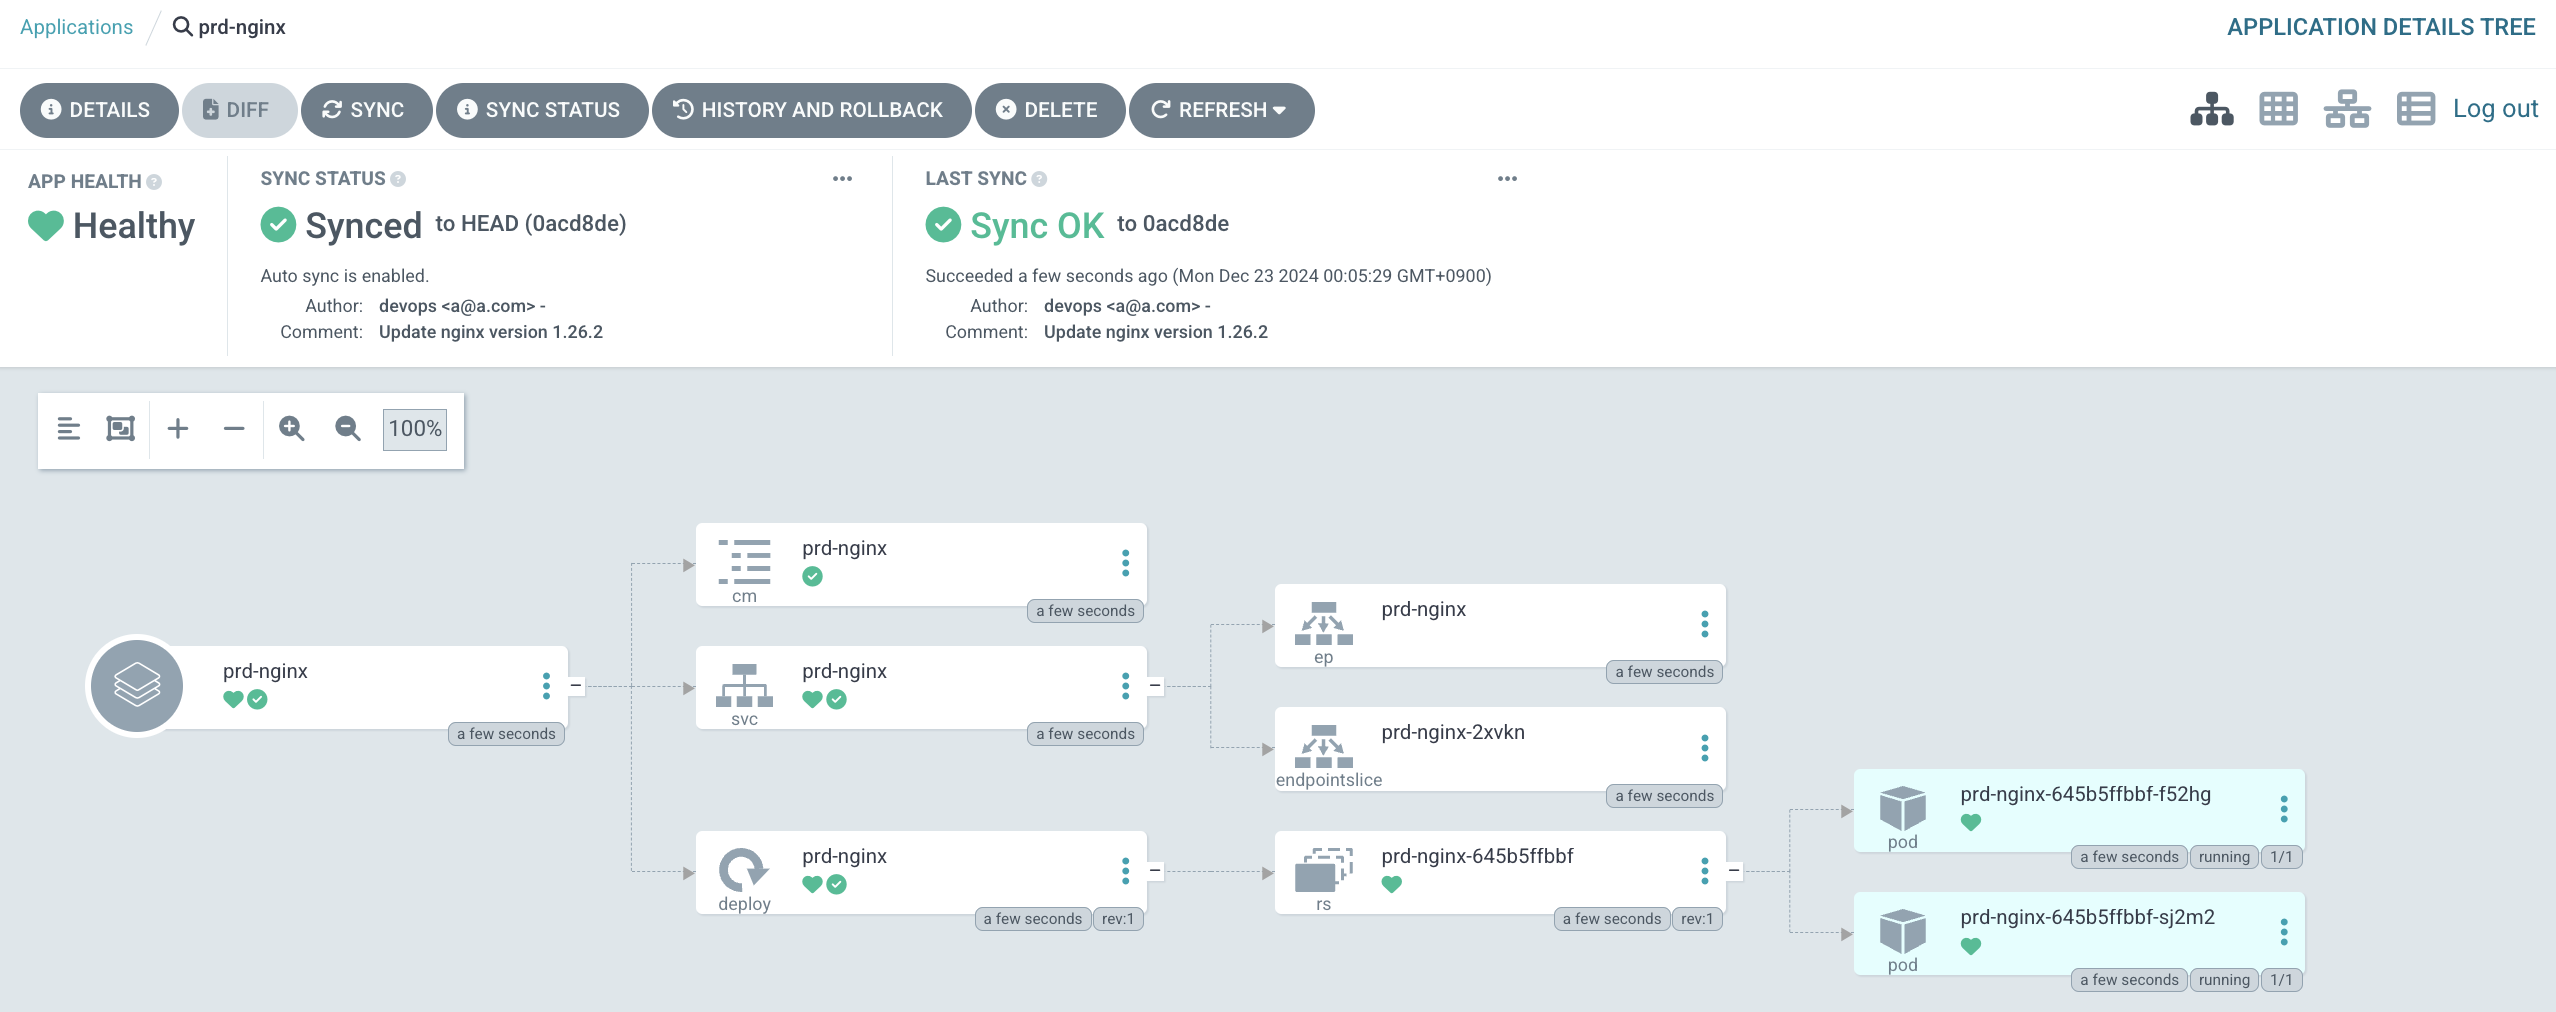
Task: Click rev:1 tag on deploy node
Action: pos(1117,919)
